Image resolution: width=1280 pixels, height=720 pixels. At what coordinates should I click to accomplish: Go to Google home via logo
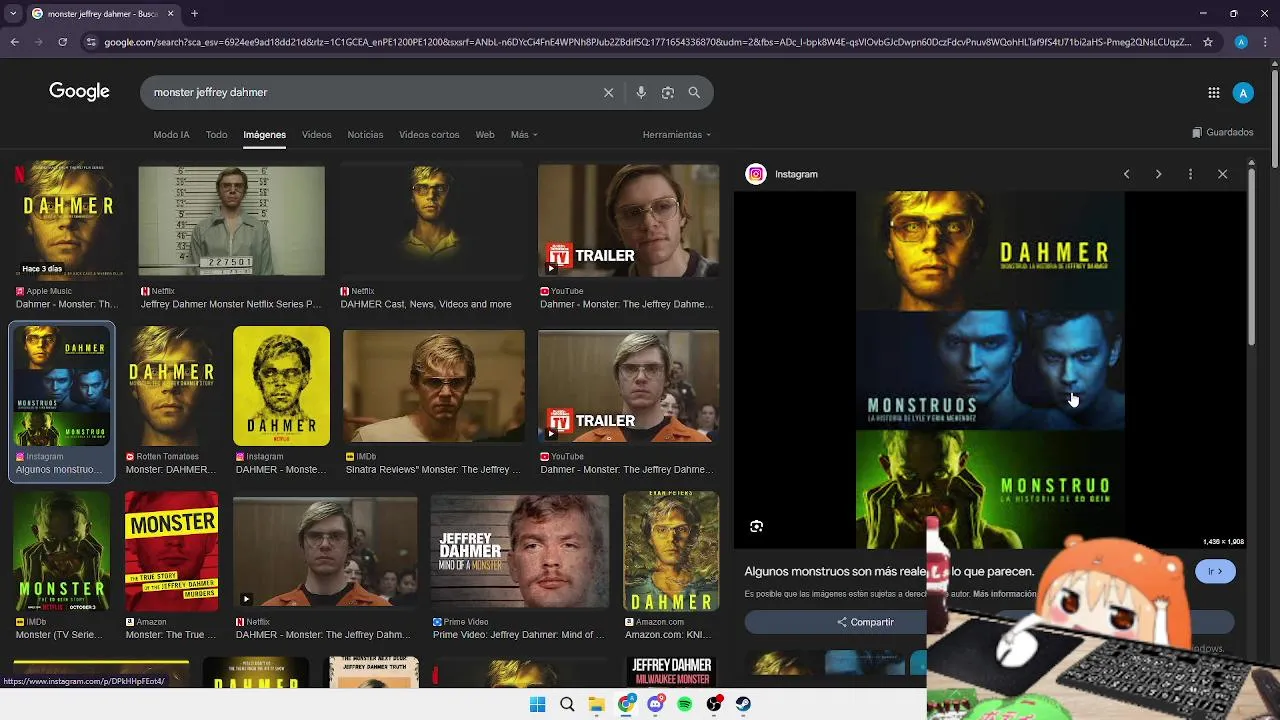tap(79, 92)
